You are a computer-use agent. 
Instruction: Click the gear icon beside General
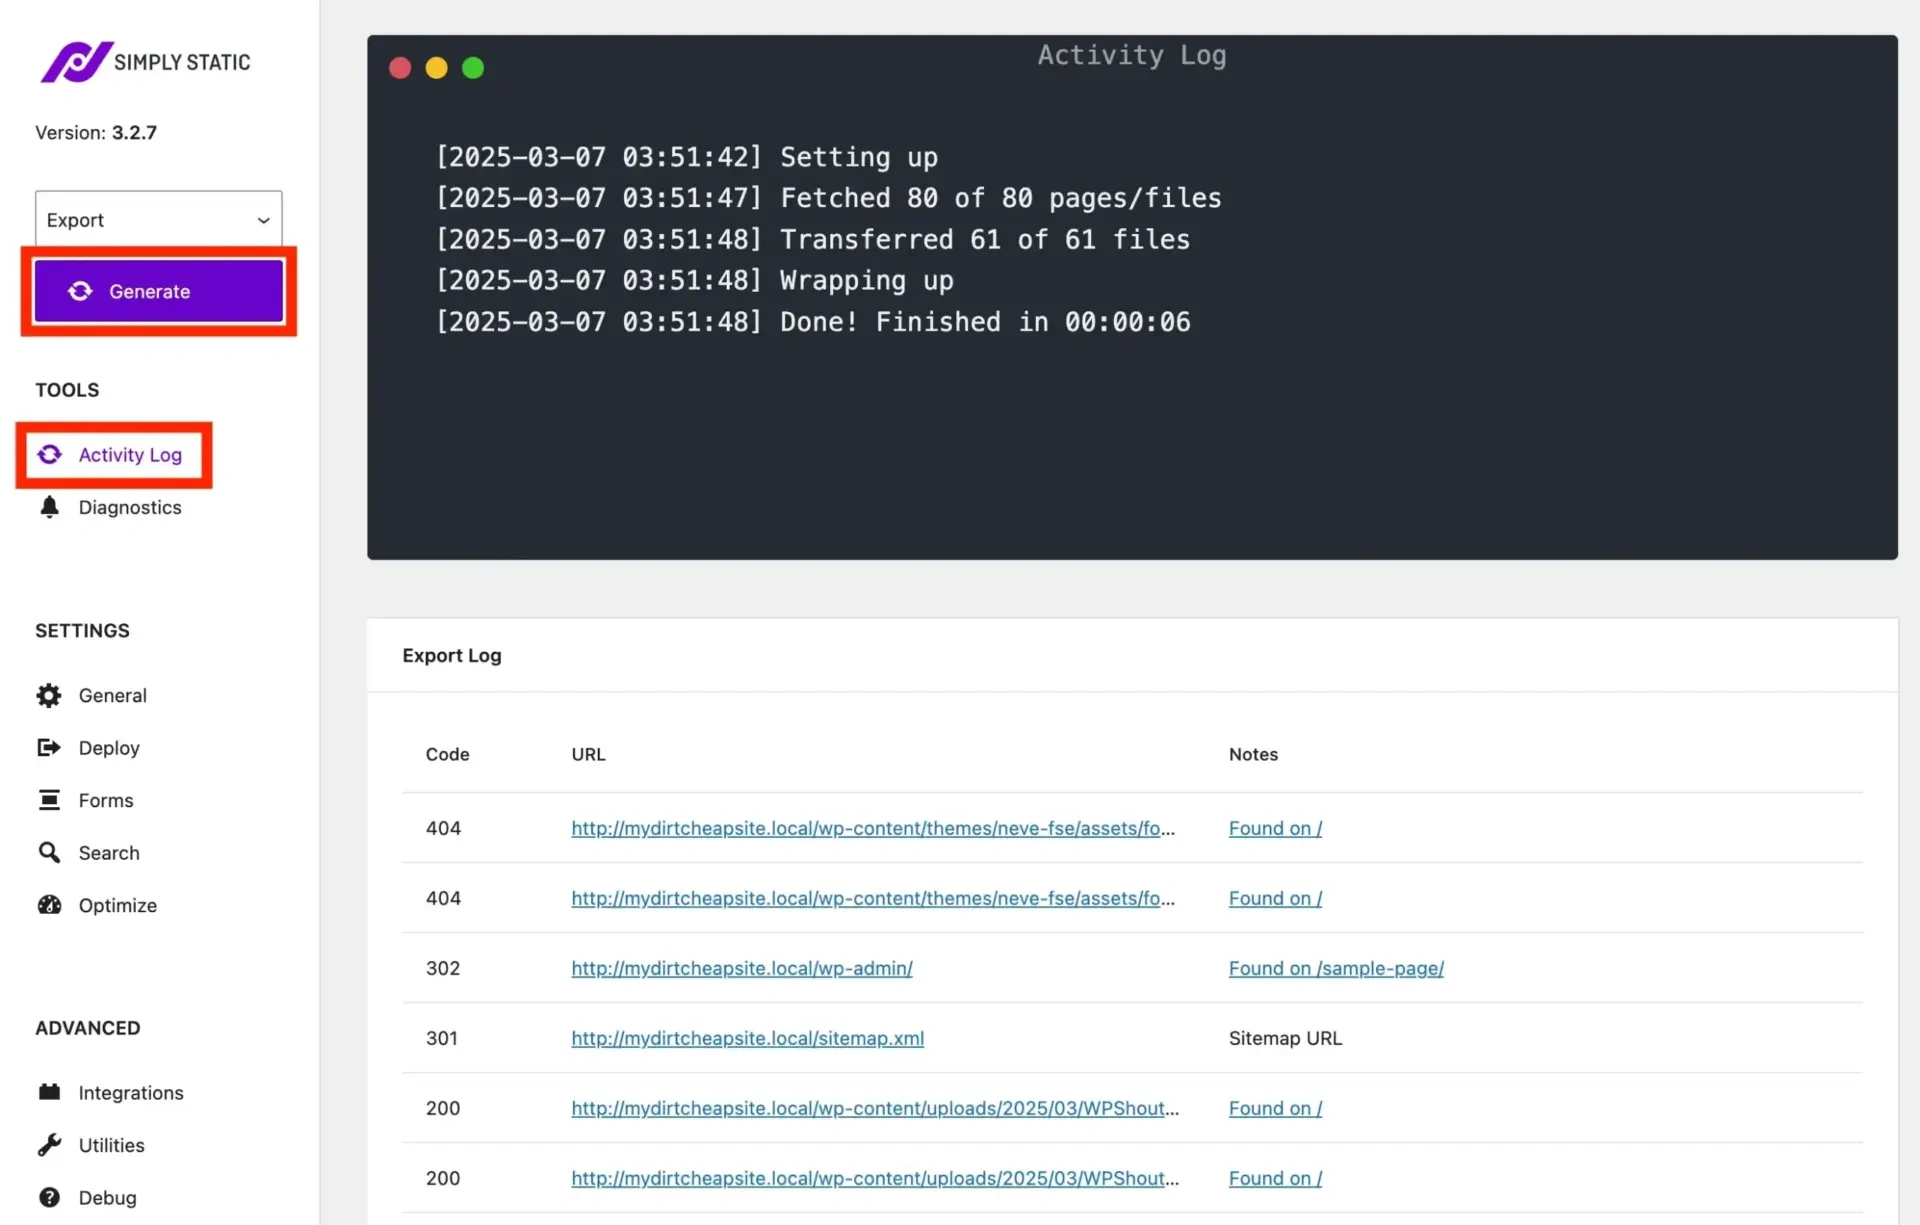point(49,695)
